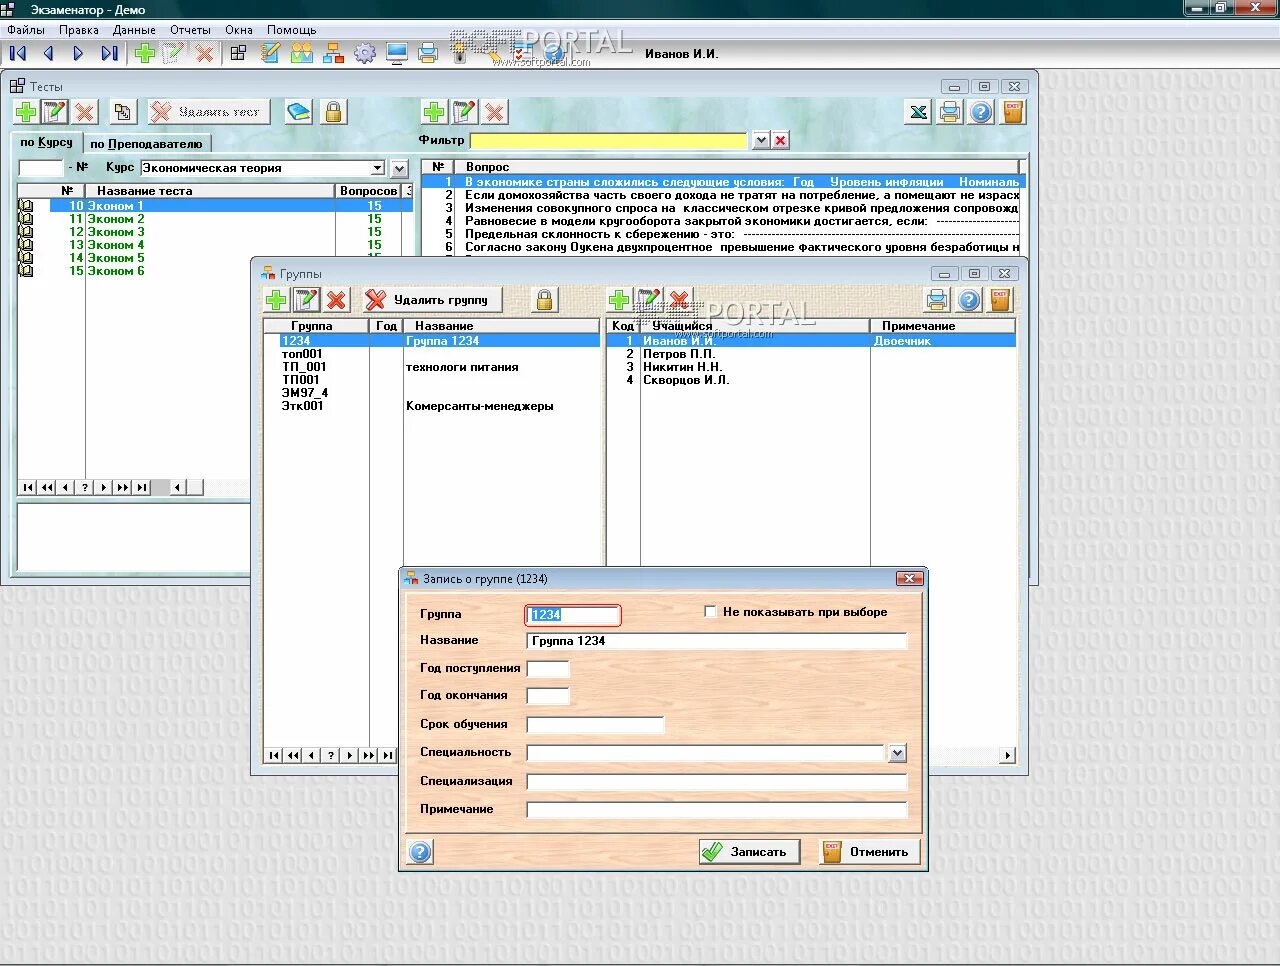The image size is (1280, 966).
Task: Edit selected group in Группы window
Action: [306, 299]
